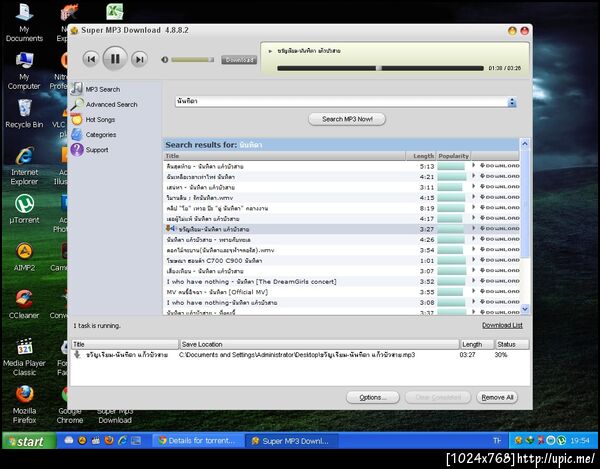
Task: Sort results by Popularity column
Action: point(453,156)
